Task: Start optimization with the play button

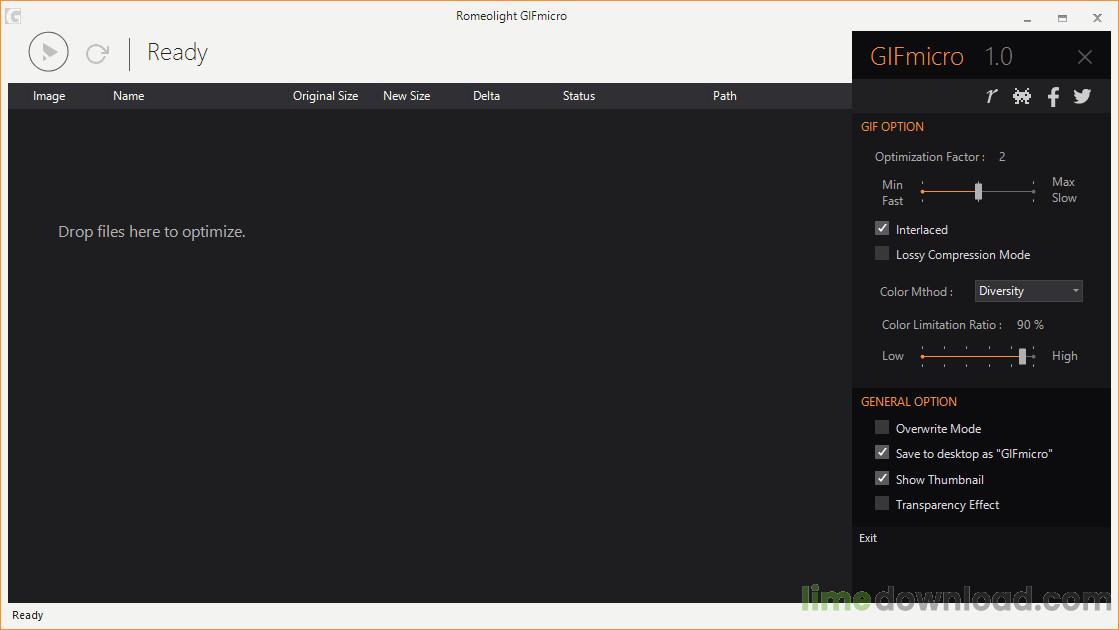Action: pyautogui.click(x=49, y=52)
